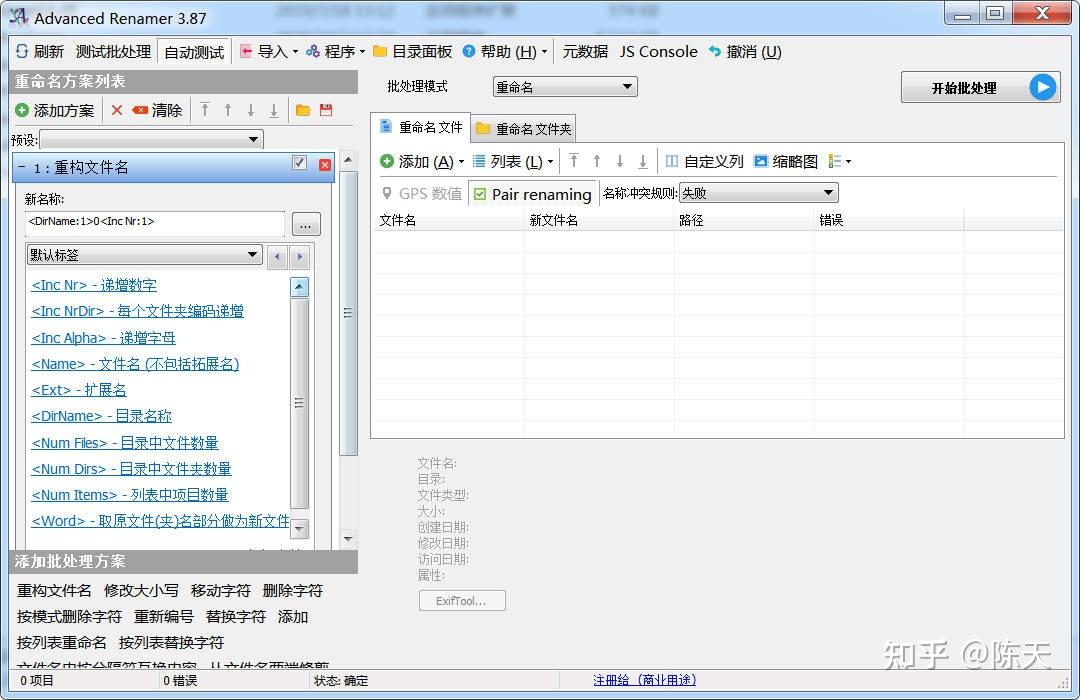This screenshot has width=1080, height=700.
Task: Insert the <Num Files> tag link
Action: coord(125,442)
